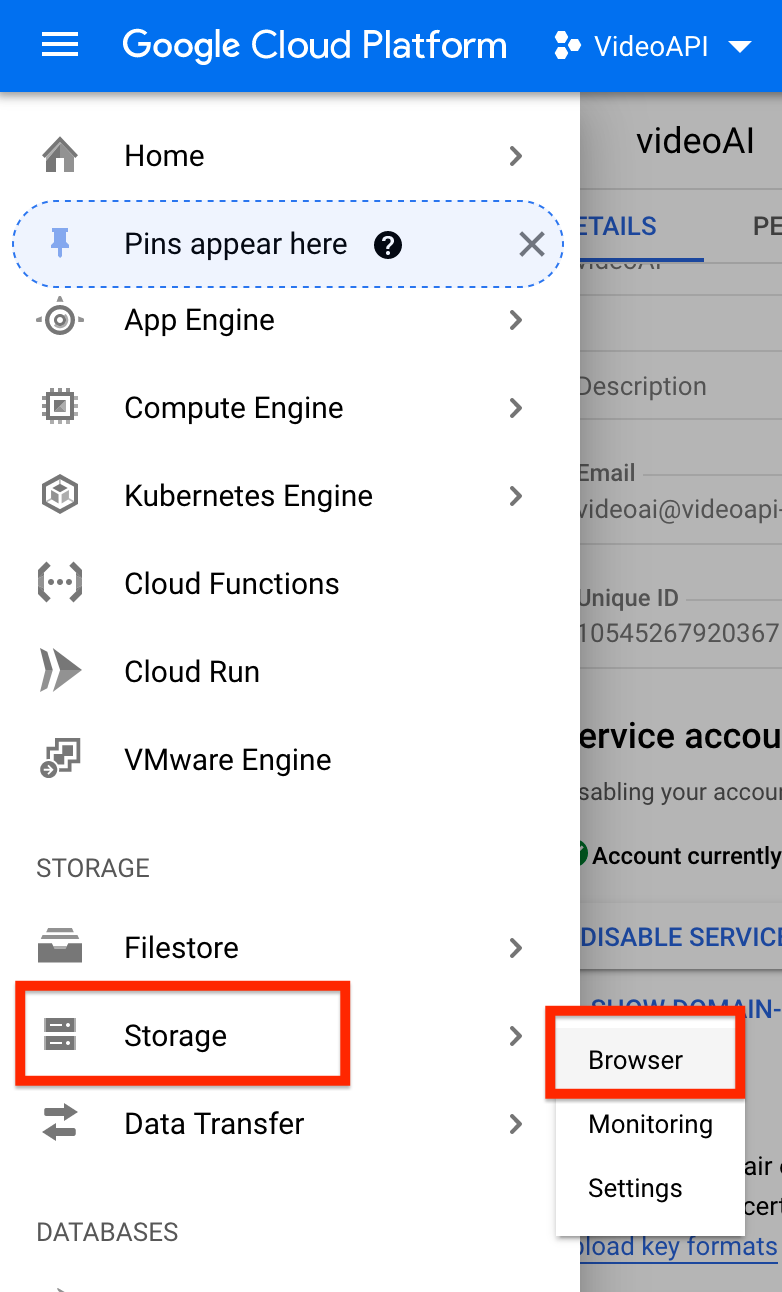Click the Home house icon
Screen dimensions: 782x1292
coord(60,156)
